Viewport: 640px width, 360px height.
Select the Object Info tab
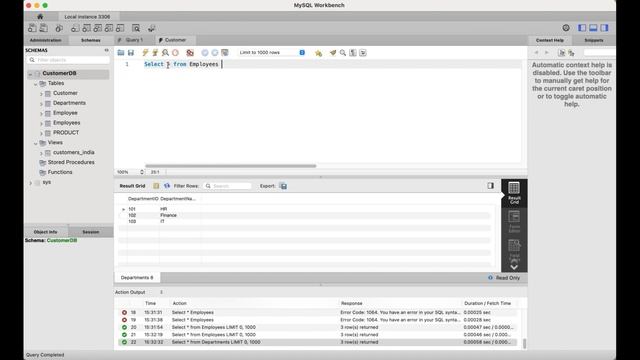(45, 232)
